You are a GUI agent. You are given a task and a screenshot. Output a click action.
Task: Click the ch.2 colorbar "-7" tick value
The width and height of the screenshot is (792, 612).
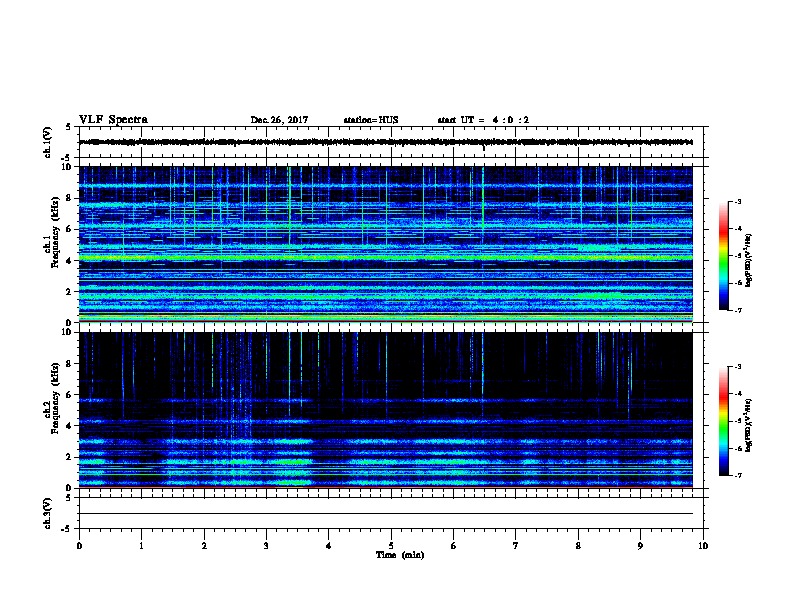tap(738, 476)
